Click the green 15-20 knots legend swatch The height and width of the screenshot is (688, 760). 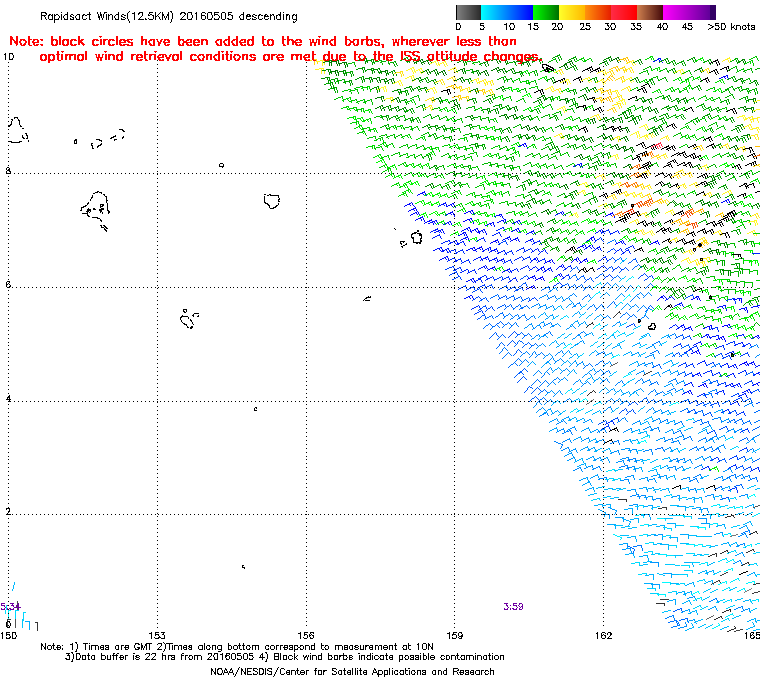tap(546, 12)
